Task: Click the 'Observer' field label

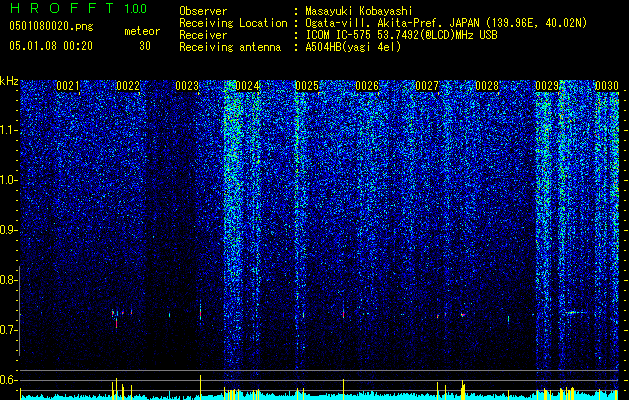Action: pyautogui.click(x=203, y=11)
